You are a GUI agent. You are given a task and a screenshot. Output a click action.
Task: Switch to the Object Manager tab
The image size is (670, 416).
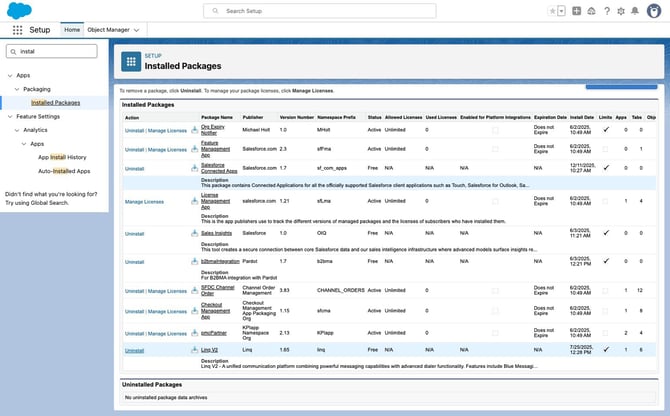point(109,30)
